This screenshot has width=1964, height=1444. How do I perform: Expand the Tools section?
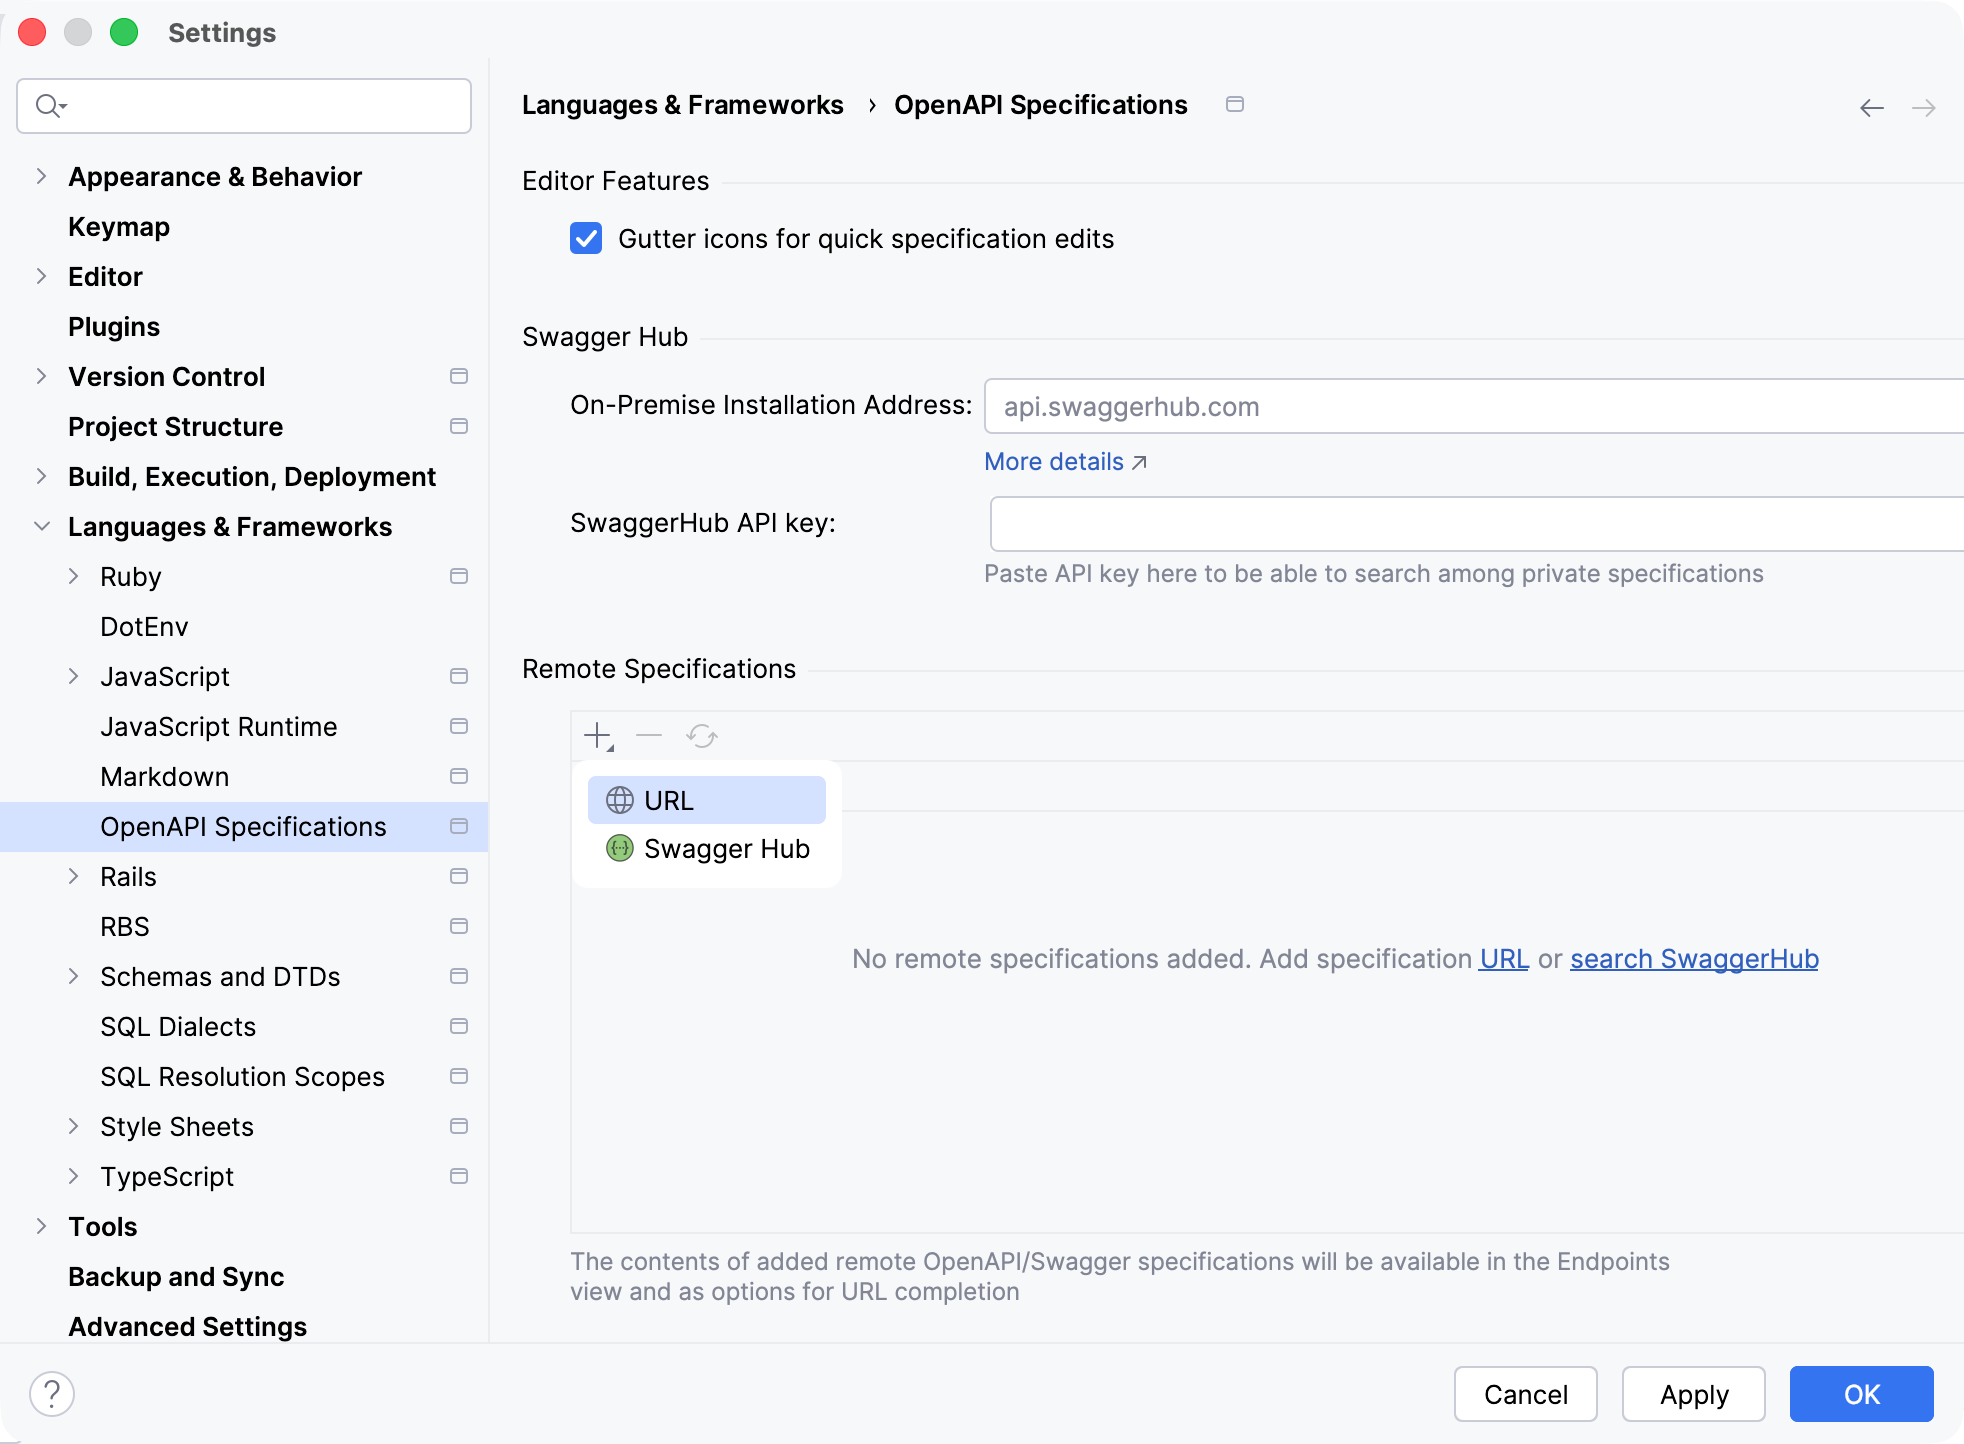coord(41,1226)
